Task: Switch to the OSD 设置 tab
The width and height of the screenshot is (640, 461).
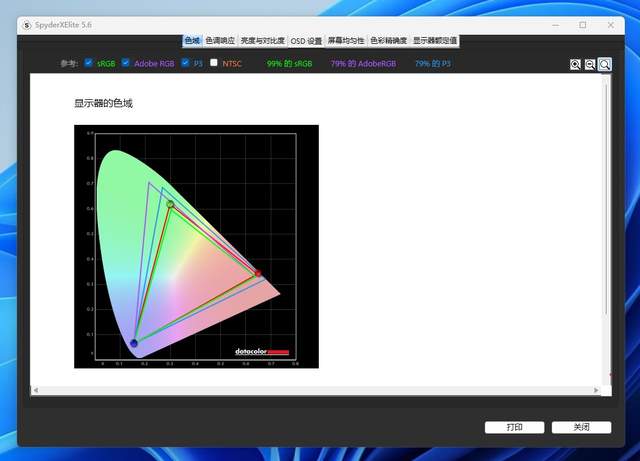Action: 306,41
